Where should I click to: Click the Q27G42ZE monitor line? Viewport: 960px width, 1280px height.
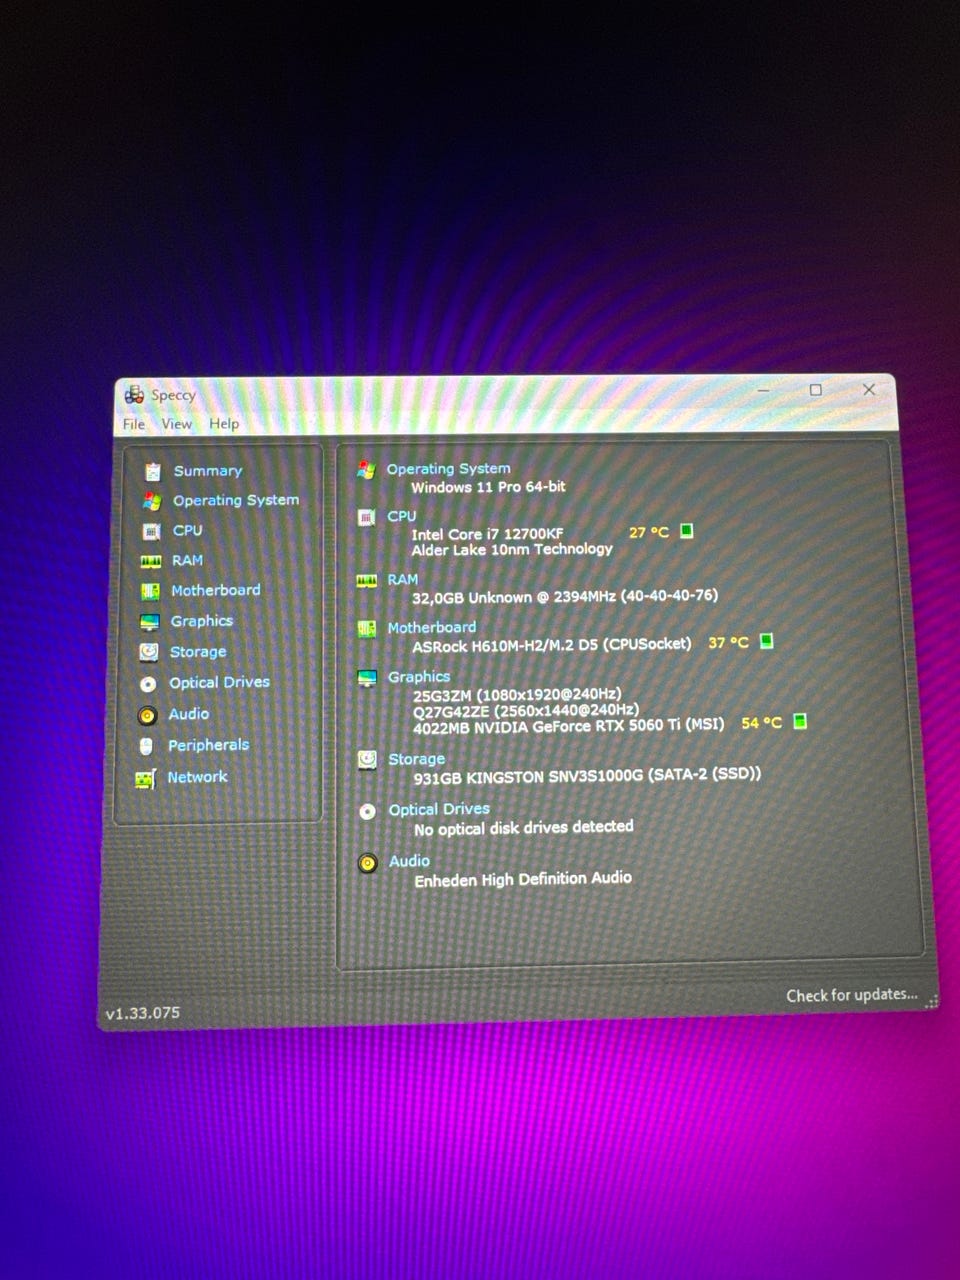526,710
